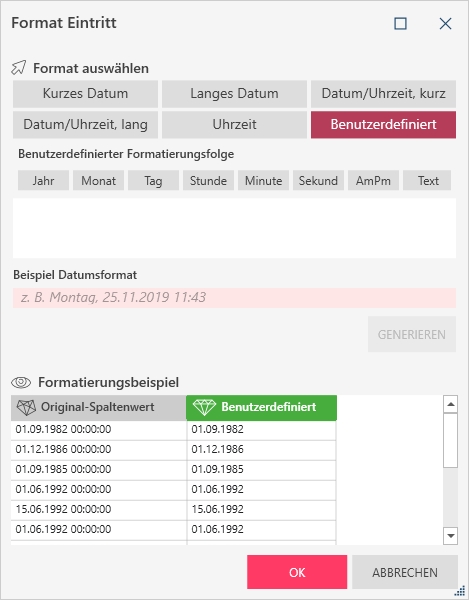Insert the Tag format token
469x600 pixels.
153,181
